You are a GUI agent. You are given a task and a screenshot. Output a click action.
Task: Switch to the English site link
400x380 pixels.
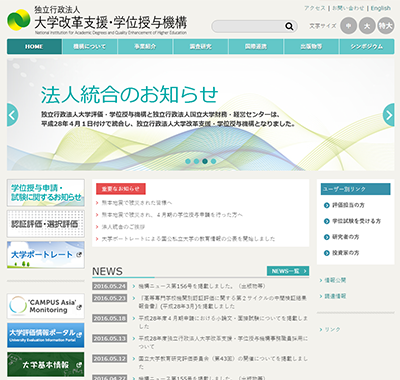point(381,8)
